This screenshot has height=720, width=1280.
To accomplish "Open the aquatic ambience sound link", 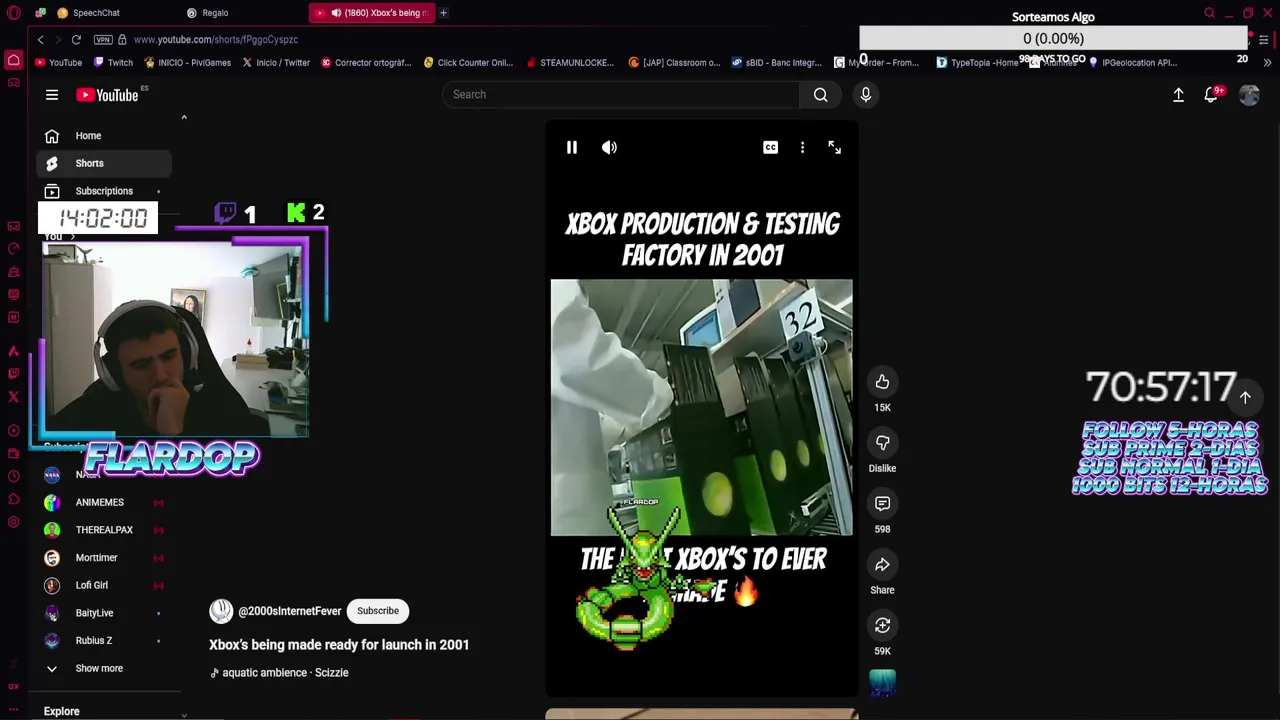I will point(285,673).
